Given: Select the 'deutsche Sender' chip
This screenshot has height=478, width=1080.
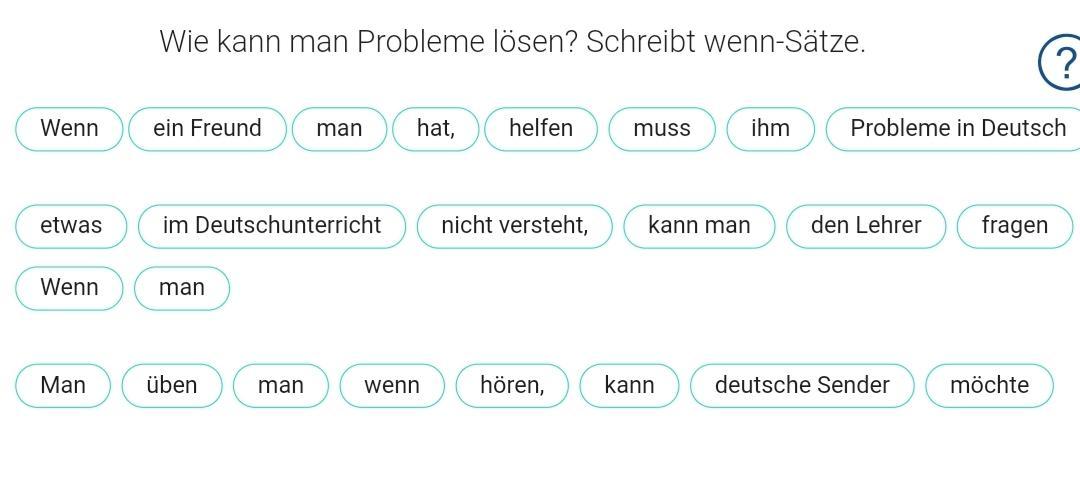Looking at the screenshot, I should pyautogui.click(x=802, y=386).
